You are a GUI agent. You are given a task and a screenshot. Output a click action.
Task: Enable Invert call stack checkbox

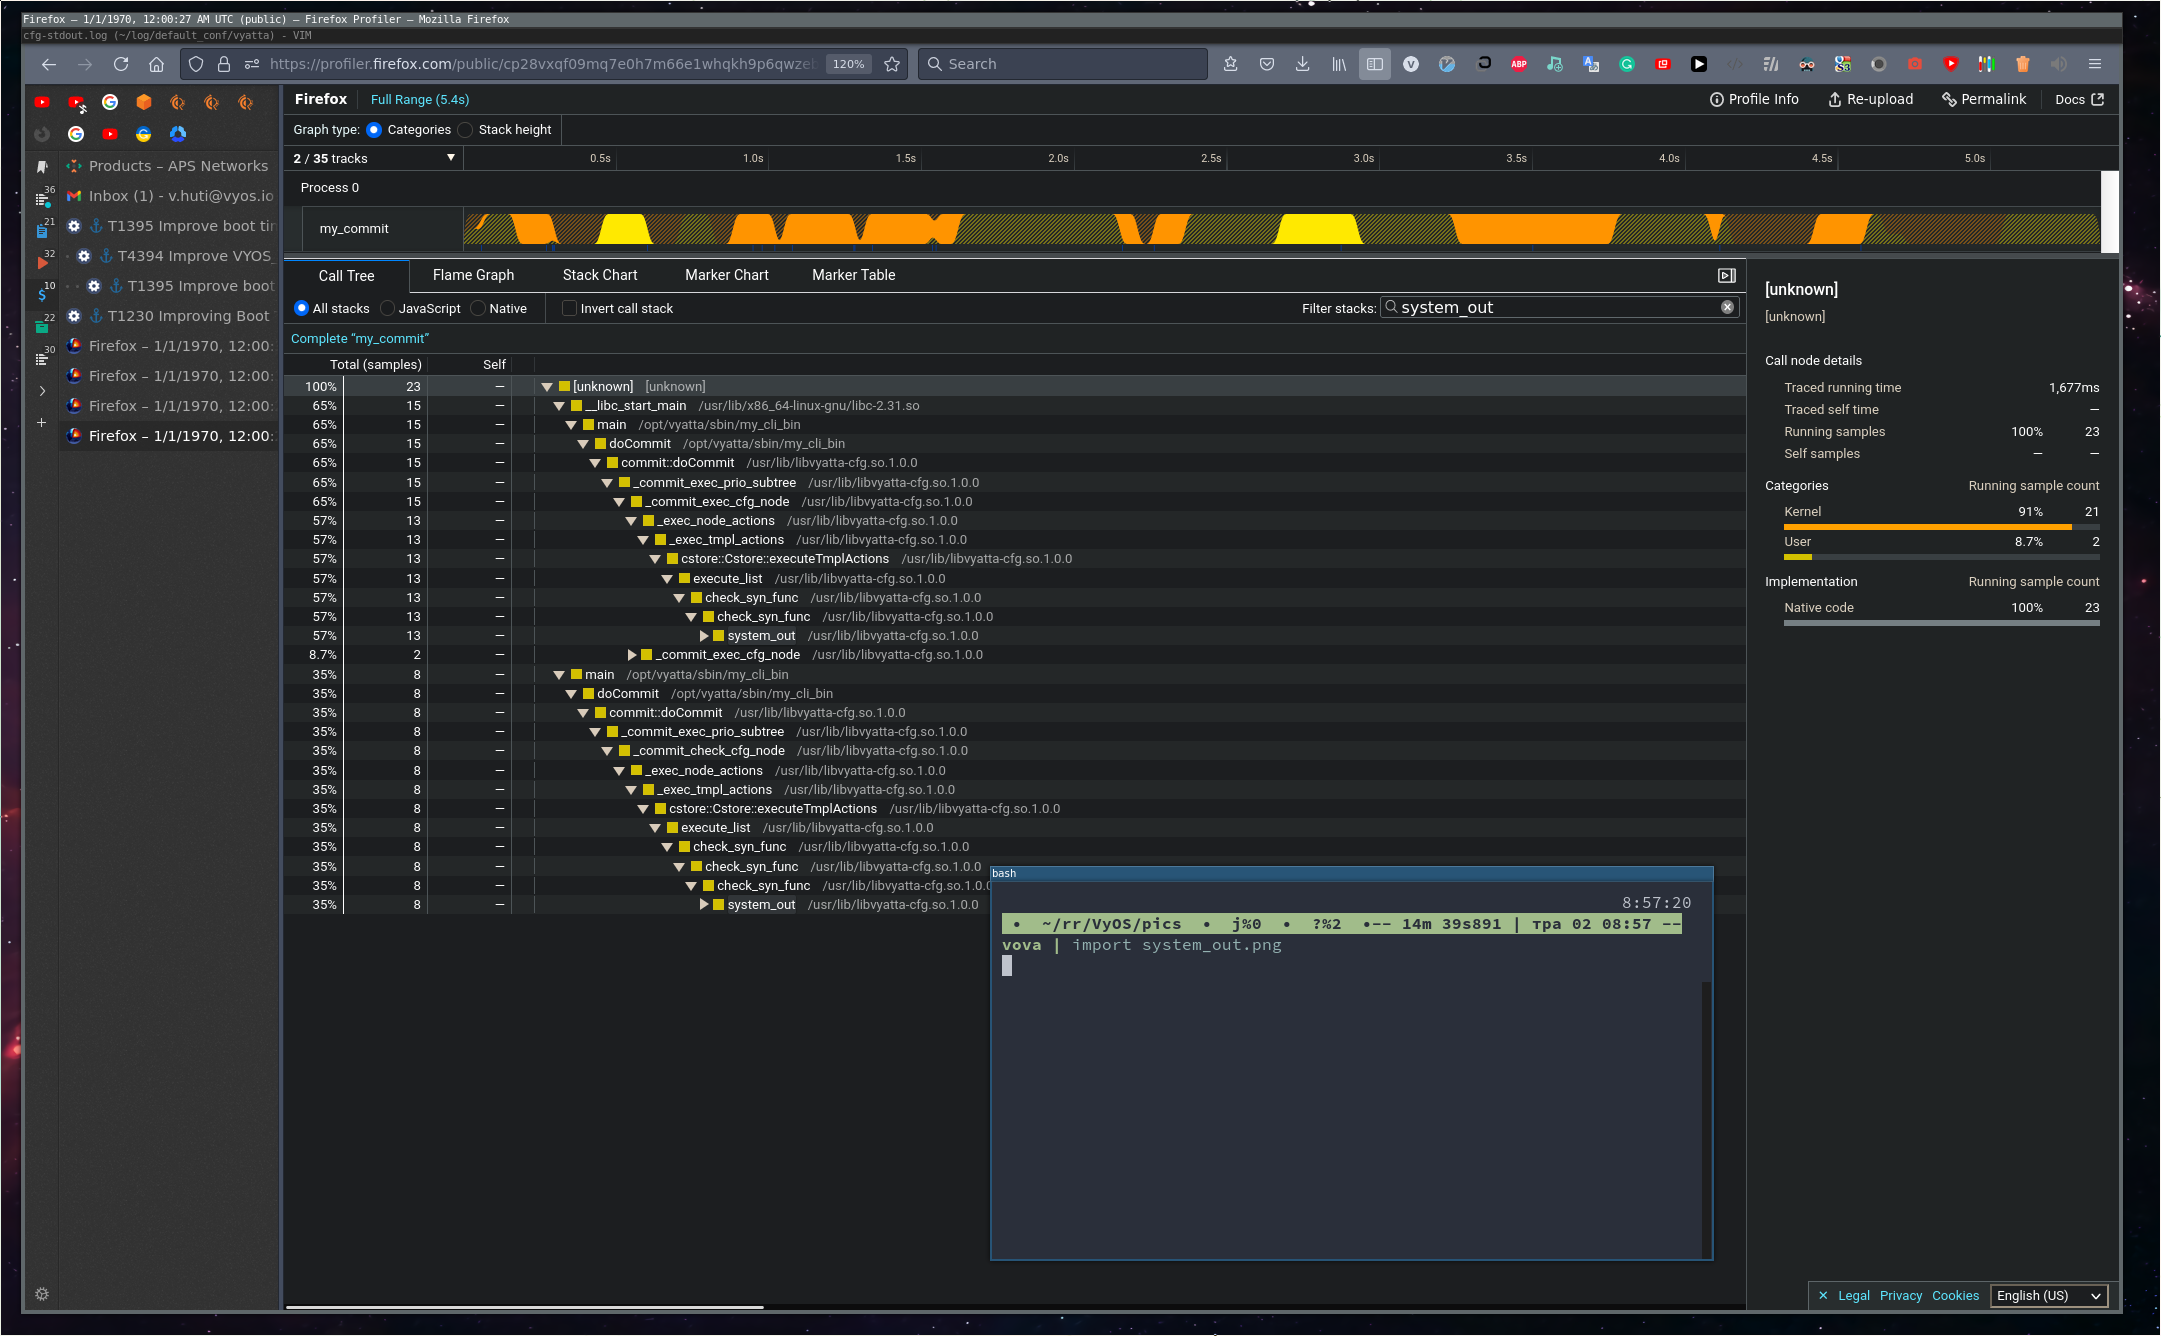[x=570, y=309]
